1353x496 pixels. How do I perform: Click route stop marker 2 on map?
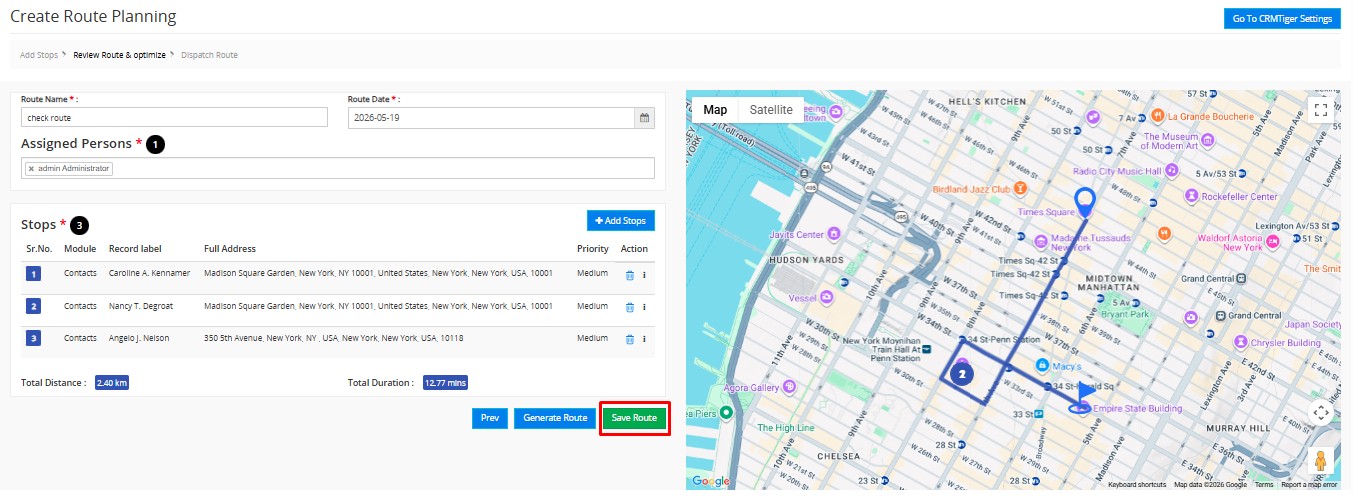point(962,375)
